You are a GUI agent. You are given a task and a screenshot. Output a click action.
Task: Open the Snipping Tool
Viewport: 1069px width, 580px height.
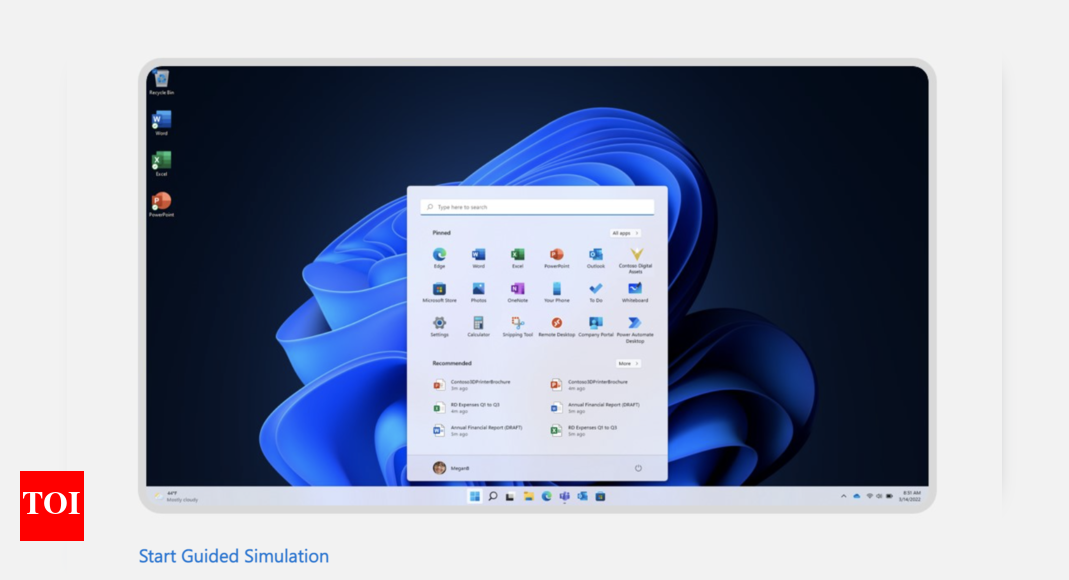tap(517, 326)
